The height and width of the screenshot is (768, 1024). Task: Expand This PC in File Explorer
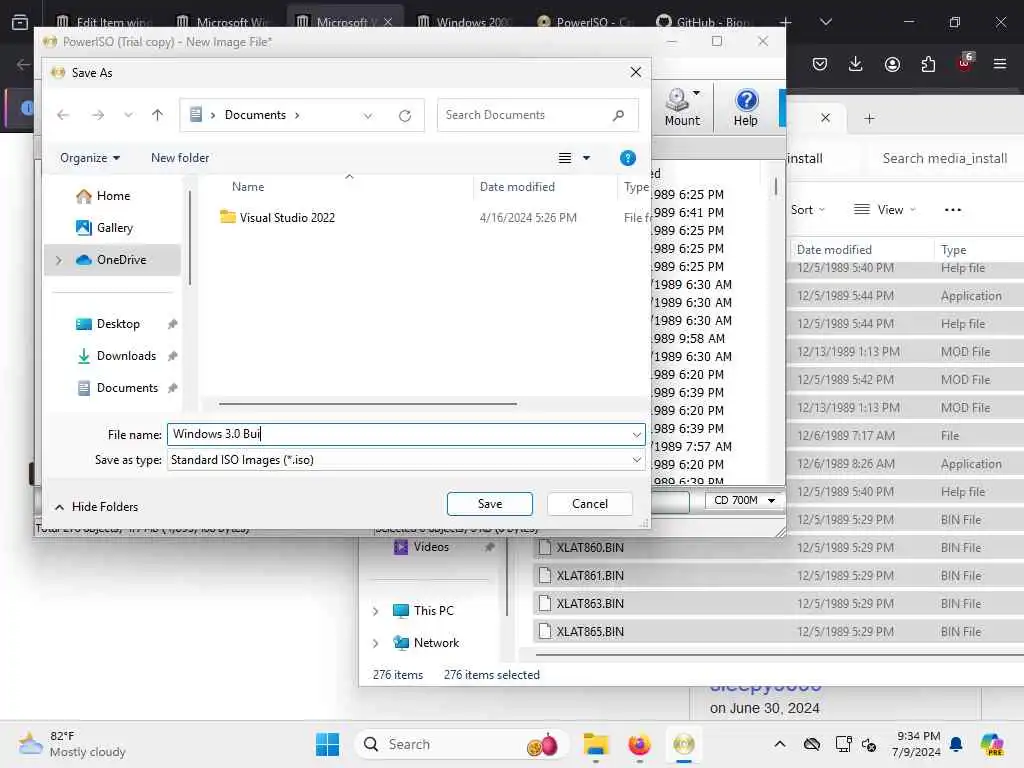click(x=376, y=611)
